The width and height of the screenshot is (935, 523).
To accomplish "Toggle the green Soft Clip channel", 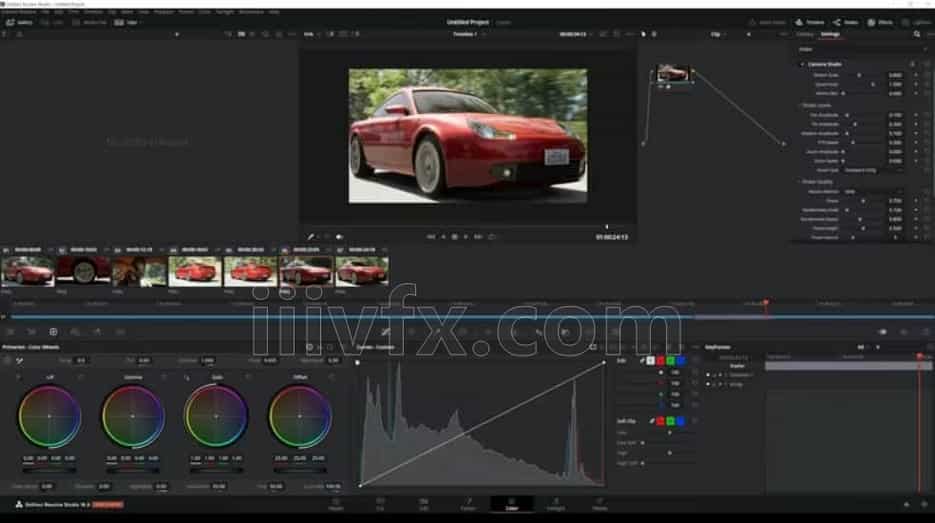I will pos(670,421).
